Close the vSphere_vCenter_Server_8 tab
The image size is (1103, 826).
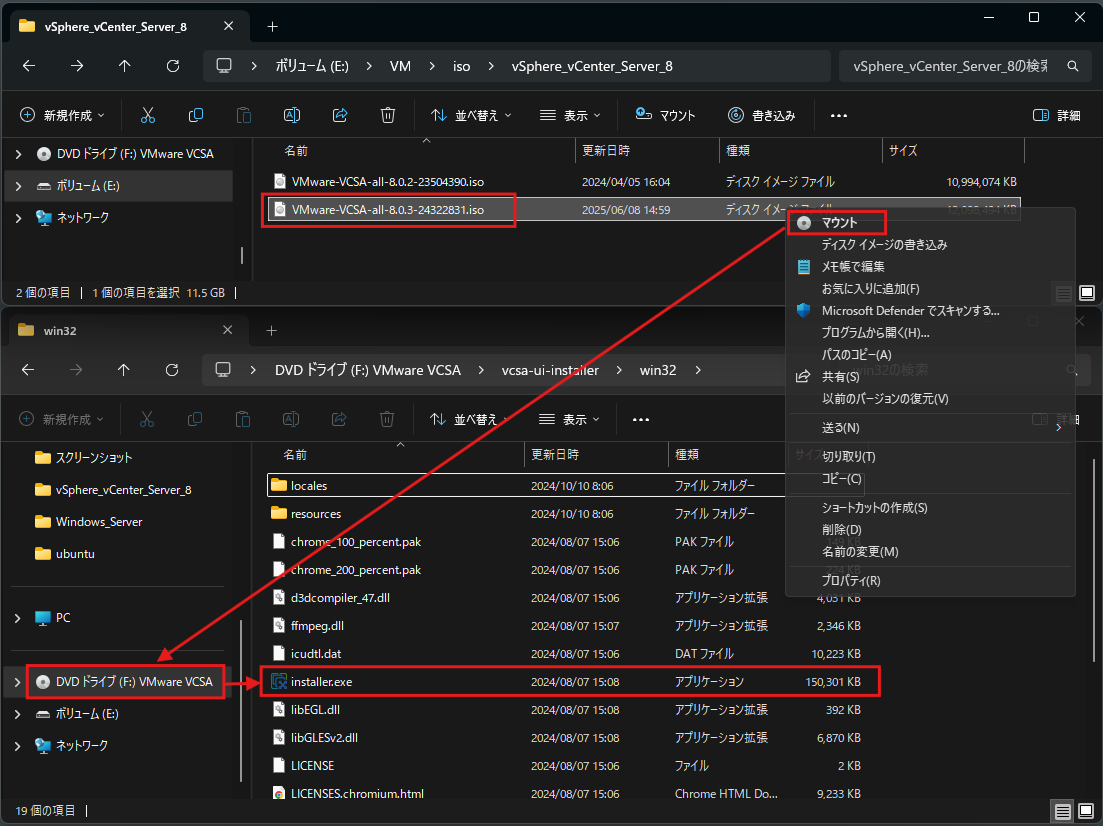[229, 26]
